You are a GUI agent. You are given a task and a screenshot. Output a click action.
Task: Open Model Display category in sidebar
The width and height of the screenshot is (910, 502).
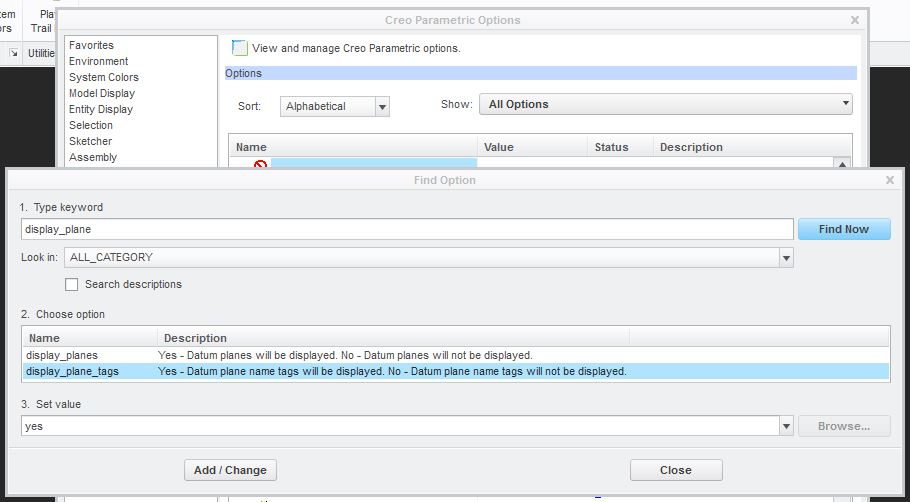102,93
